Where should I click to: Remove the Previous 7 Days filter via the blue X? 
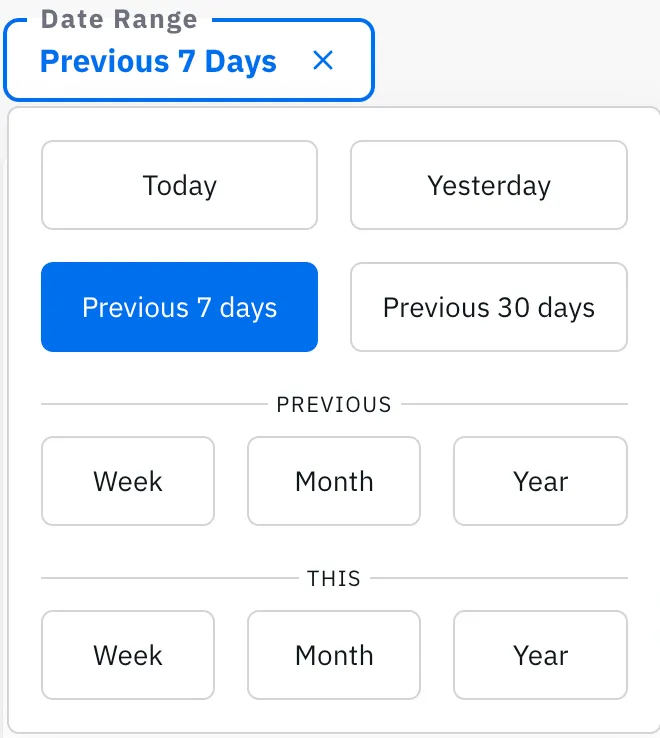coord(323,61)
